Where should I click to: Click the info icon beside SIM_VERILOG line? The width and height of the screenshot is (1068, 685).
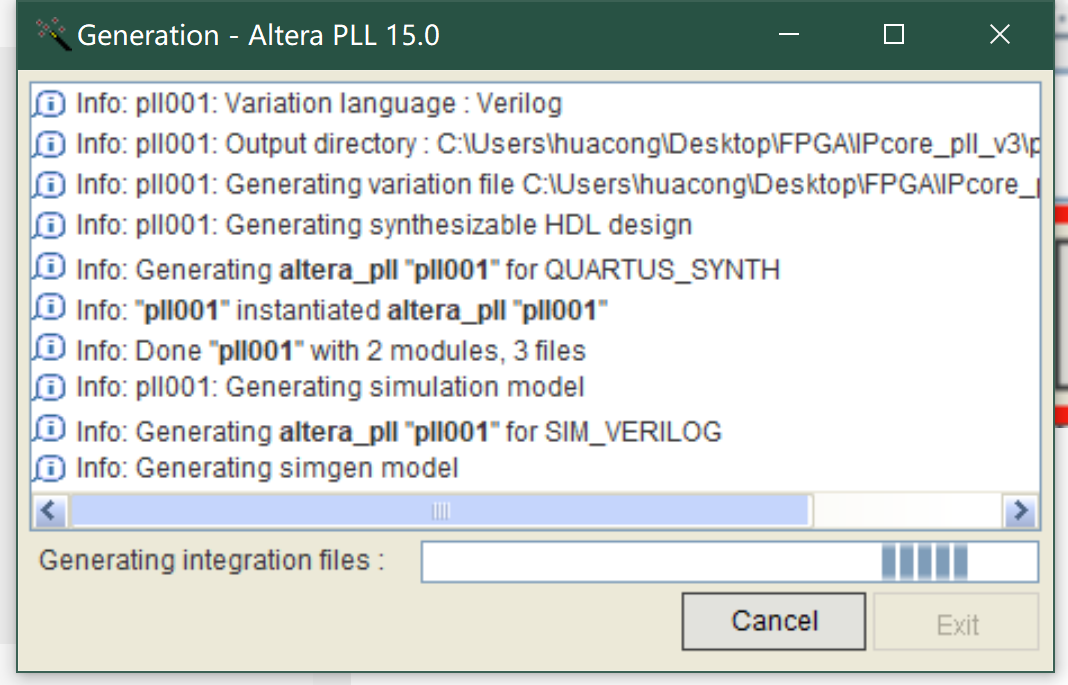50,430
